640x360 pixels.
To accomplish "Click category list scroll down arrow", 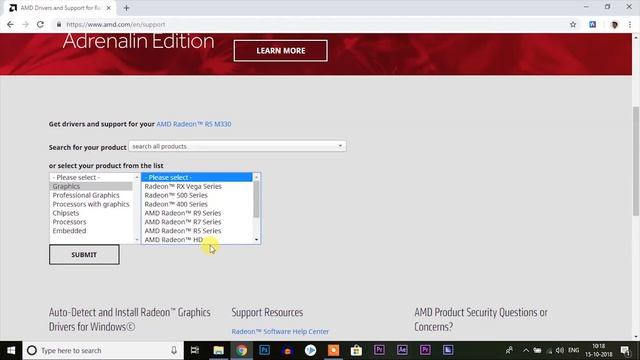I will click(137, 240).
